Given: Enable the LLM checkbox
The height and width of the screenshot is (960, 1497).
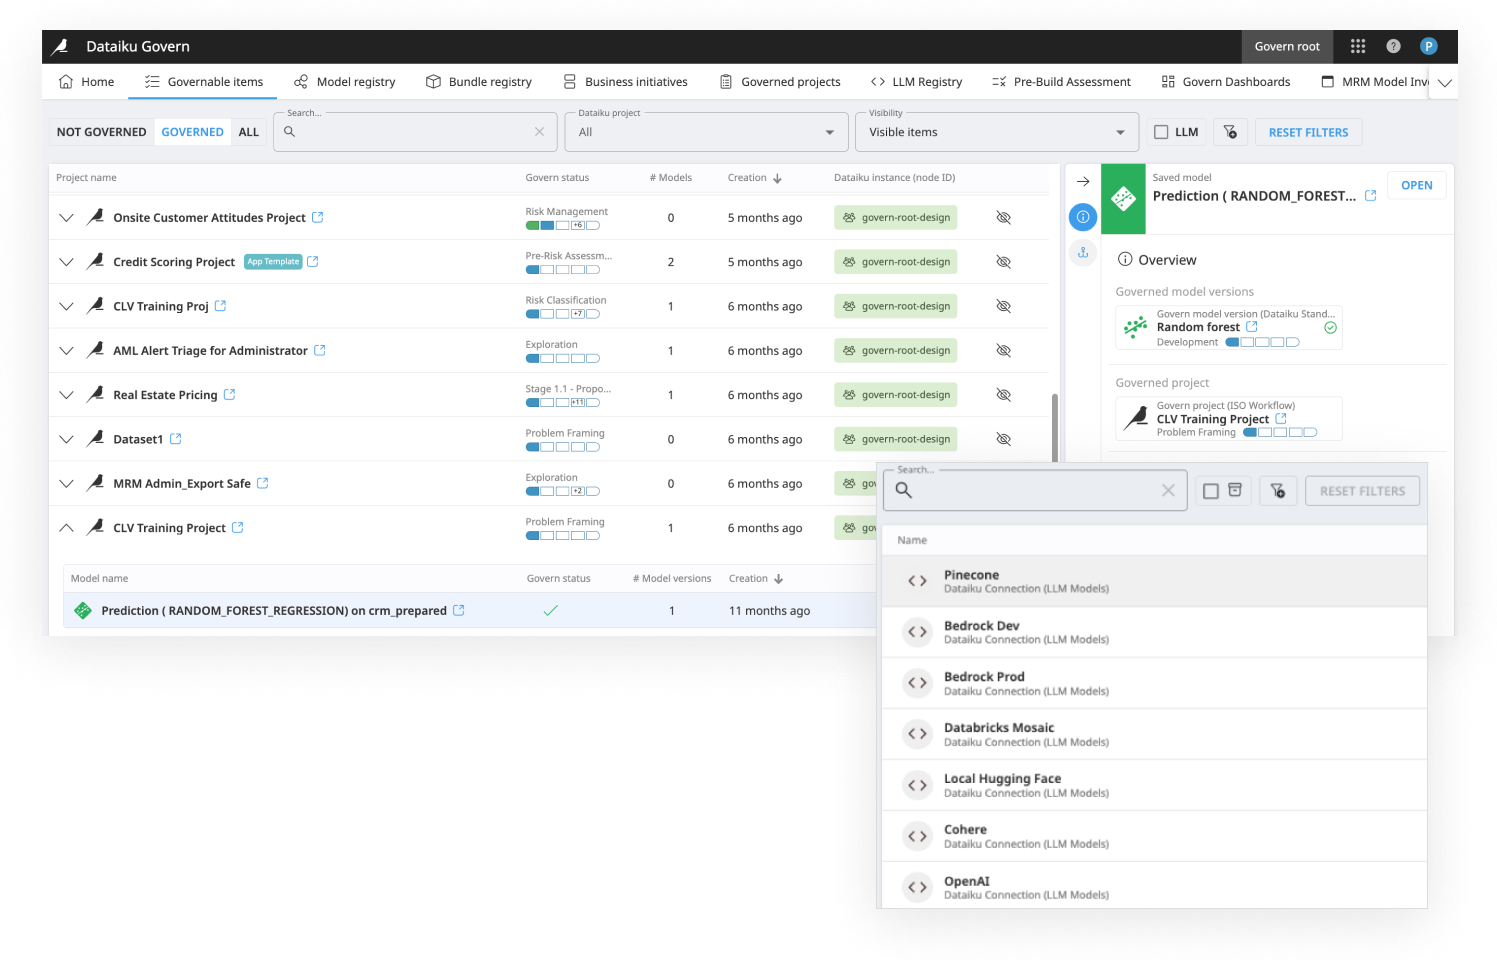Looking at the screenshot, I should click(1162, 131).
